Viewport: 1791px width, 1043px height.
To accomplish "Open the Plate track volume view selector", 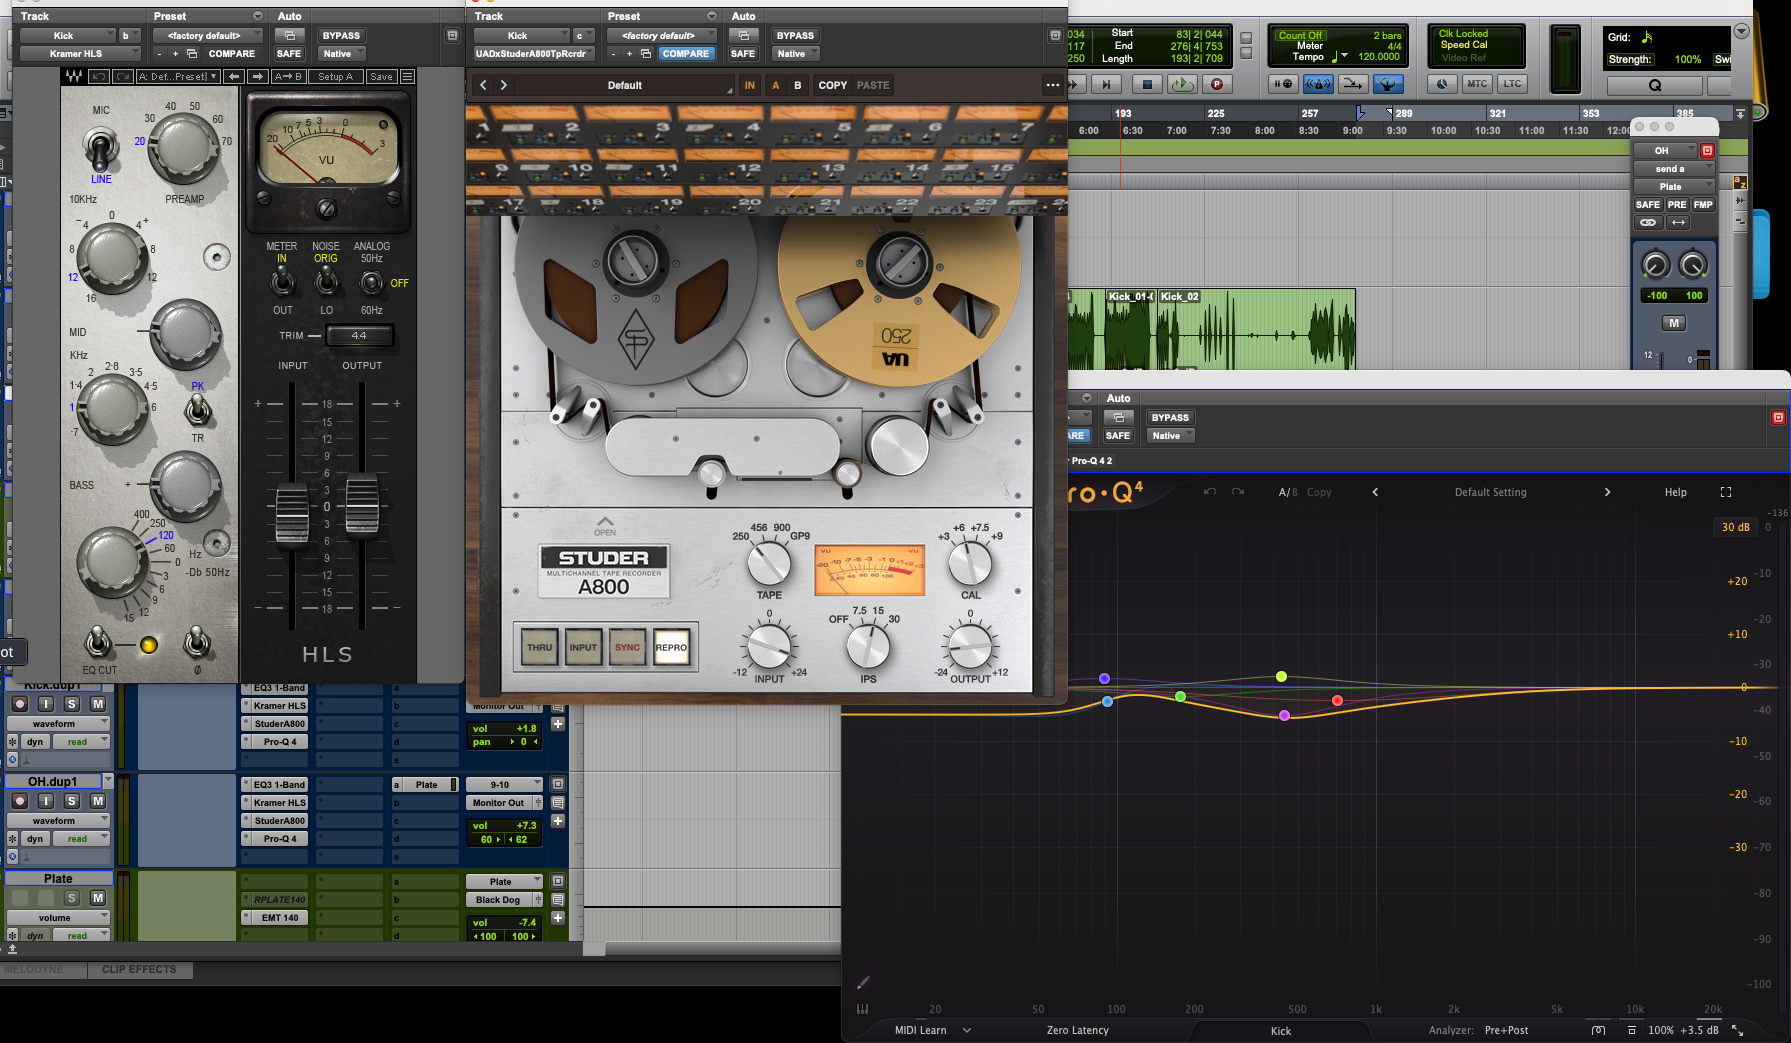I will (59, 917).
